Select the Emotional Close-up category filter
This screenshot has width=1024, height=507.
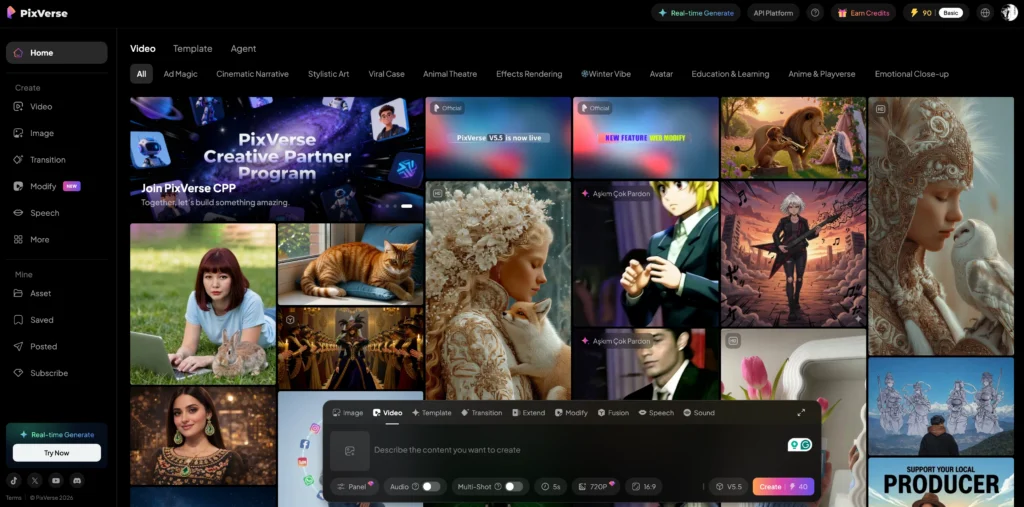[x=912, y=74]
